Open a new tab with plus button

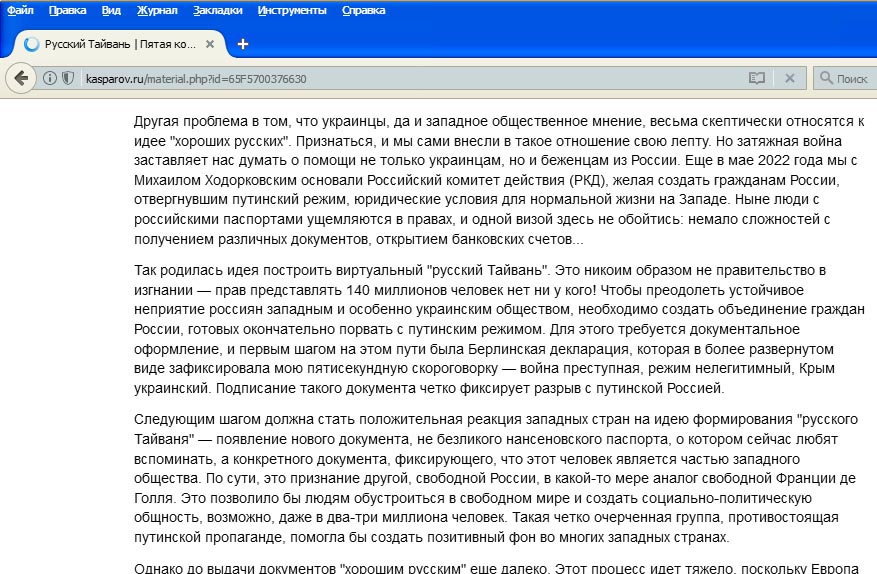[x=243, y=44]
